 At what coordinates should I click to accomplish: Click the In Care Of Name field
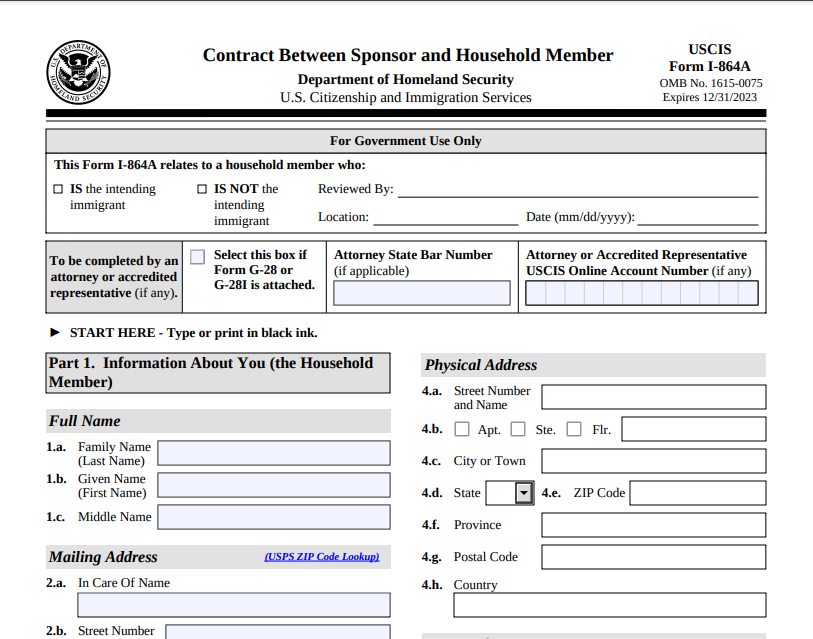pos(233,605)
